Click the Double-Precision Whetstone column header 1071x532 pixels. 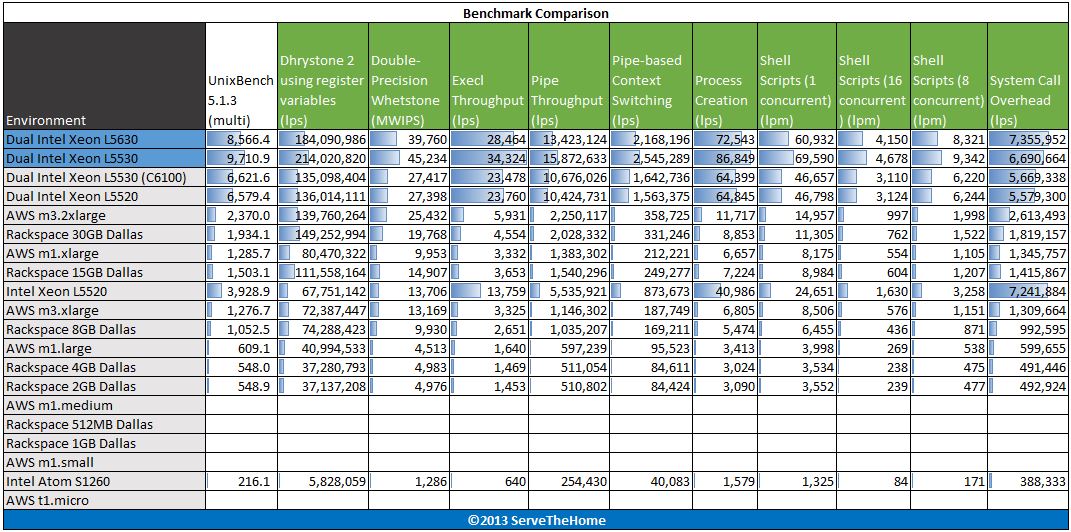(x=409, y=76)
